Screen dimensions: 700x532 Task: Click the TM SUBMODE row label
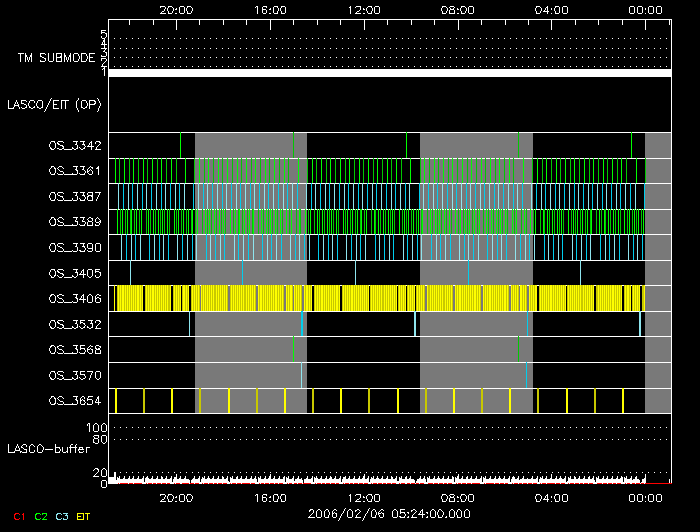[56, 58]
